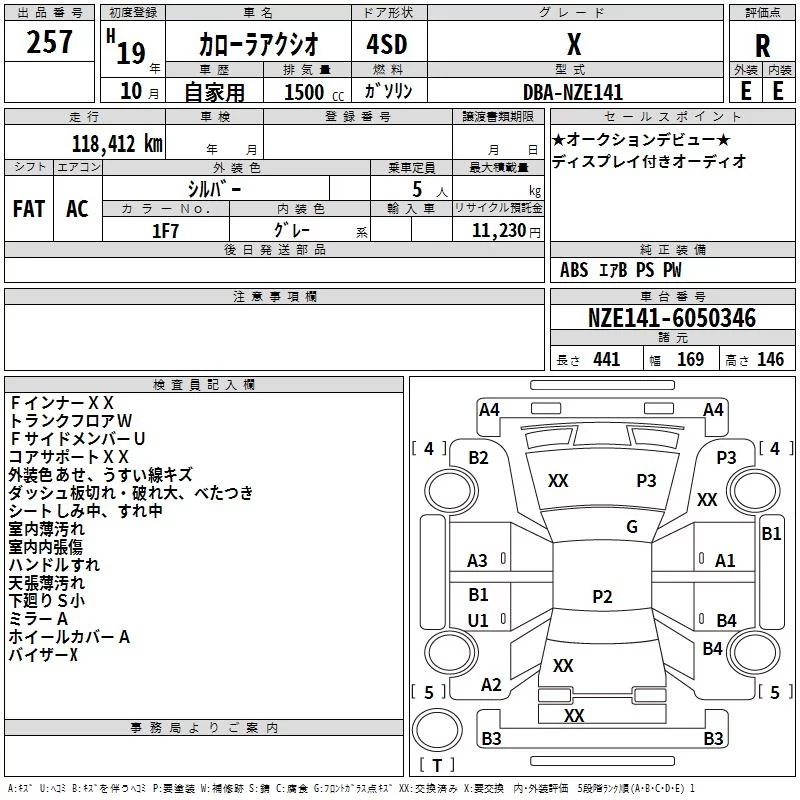
Task: Click the tire circle beside the outer P3 mark
Action: (x=753, y=491)
